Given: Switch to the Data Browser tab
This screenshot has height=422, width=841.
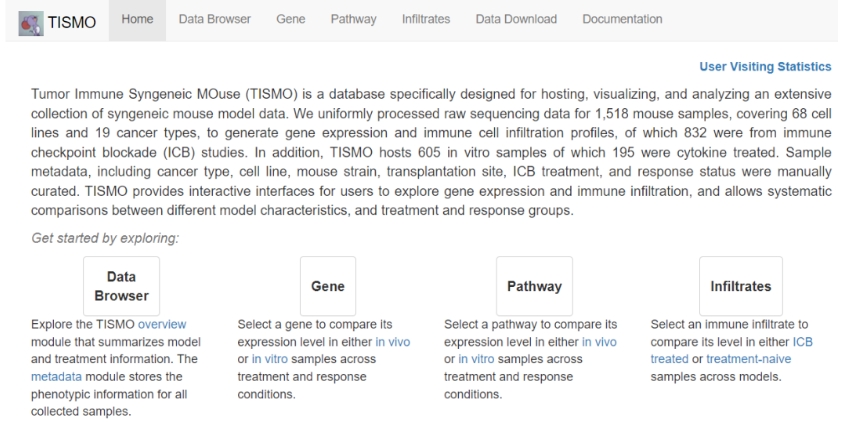Looking at the screenshot, I should (x=215, y=20).
